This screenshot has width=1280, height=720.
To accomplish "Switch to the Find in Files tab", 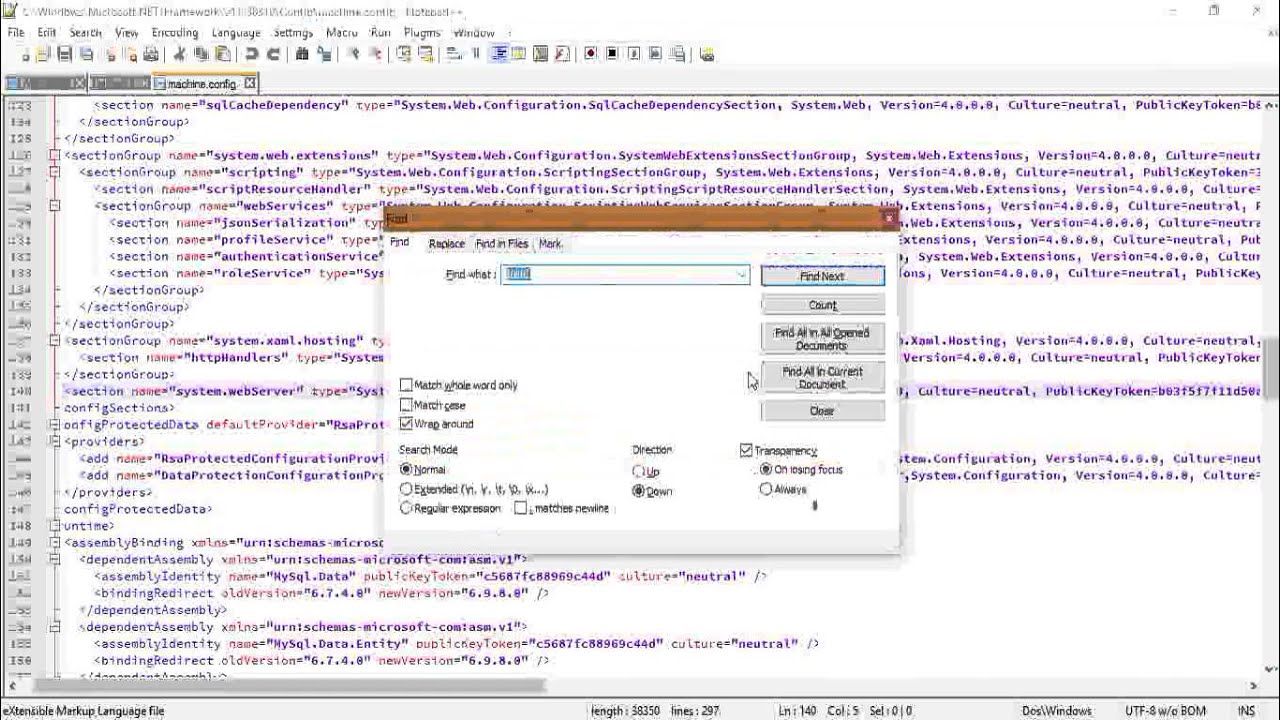I will 501,244.
